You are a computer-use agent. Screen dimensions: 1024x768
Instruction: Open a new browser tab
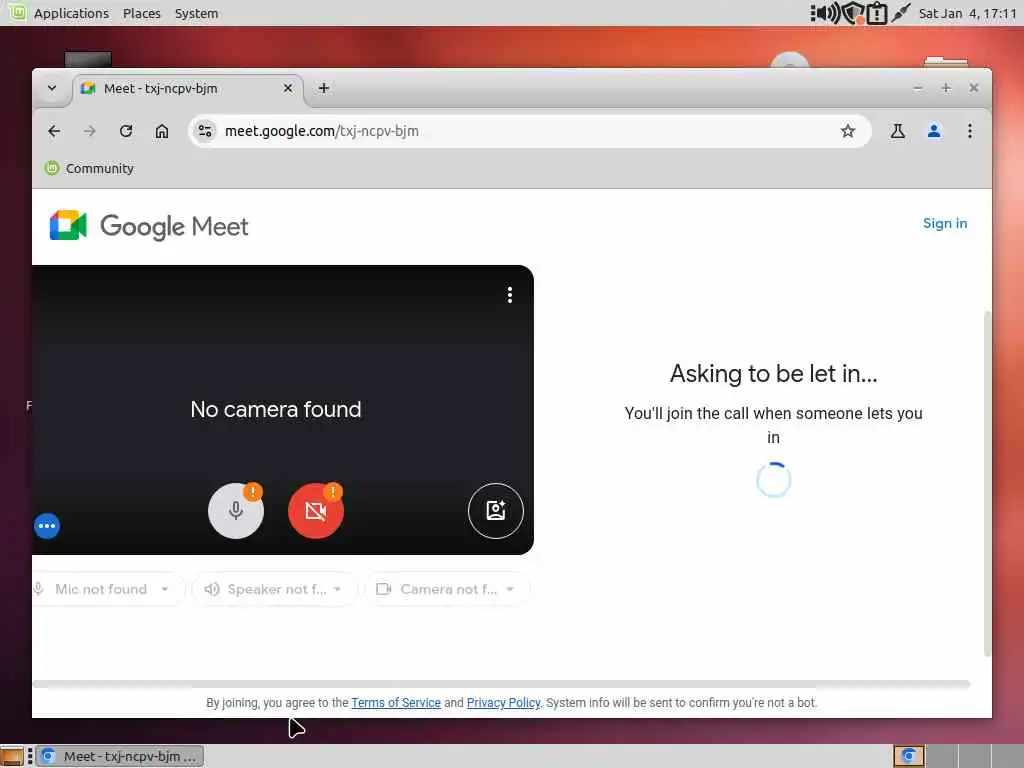[324, 88]
